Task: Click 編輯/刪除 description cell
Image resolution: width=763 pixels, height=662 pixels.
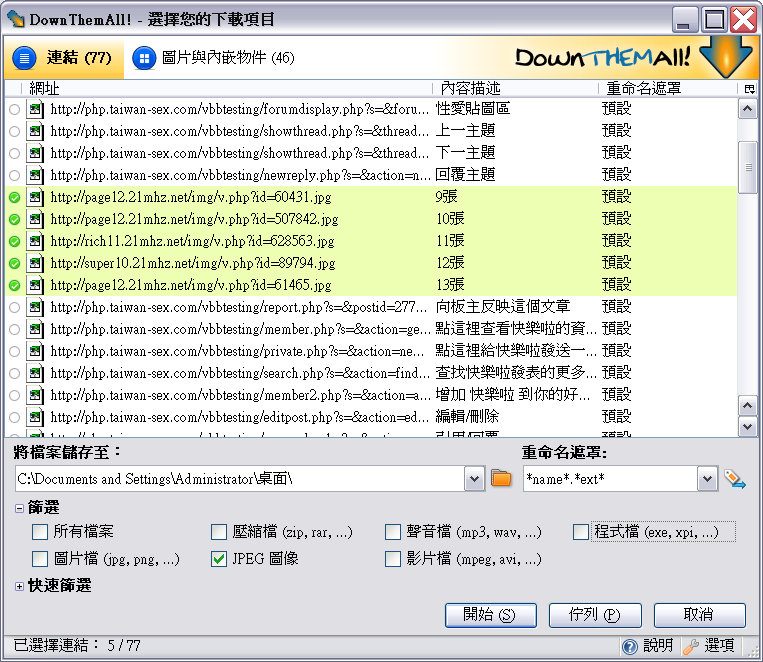Action: click(467, 417)
